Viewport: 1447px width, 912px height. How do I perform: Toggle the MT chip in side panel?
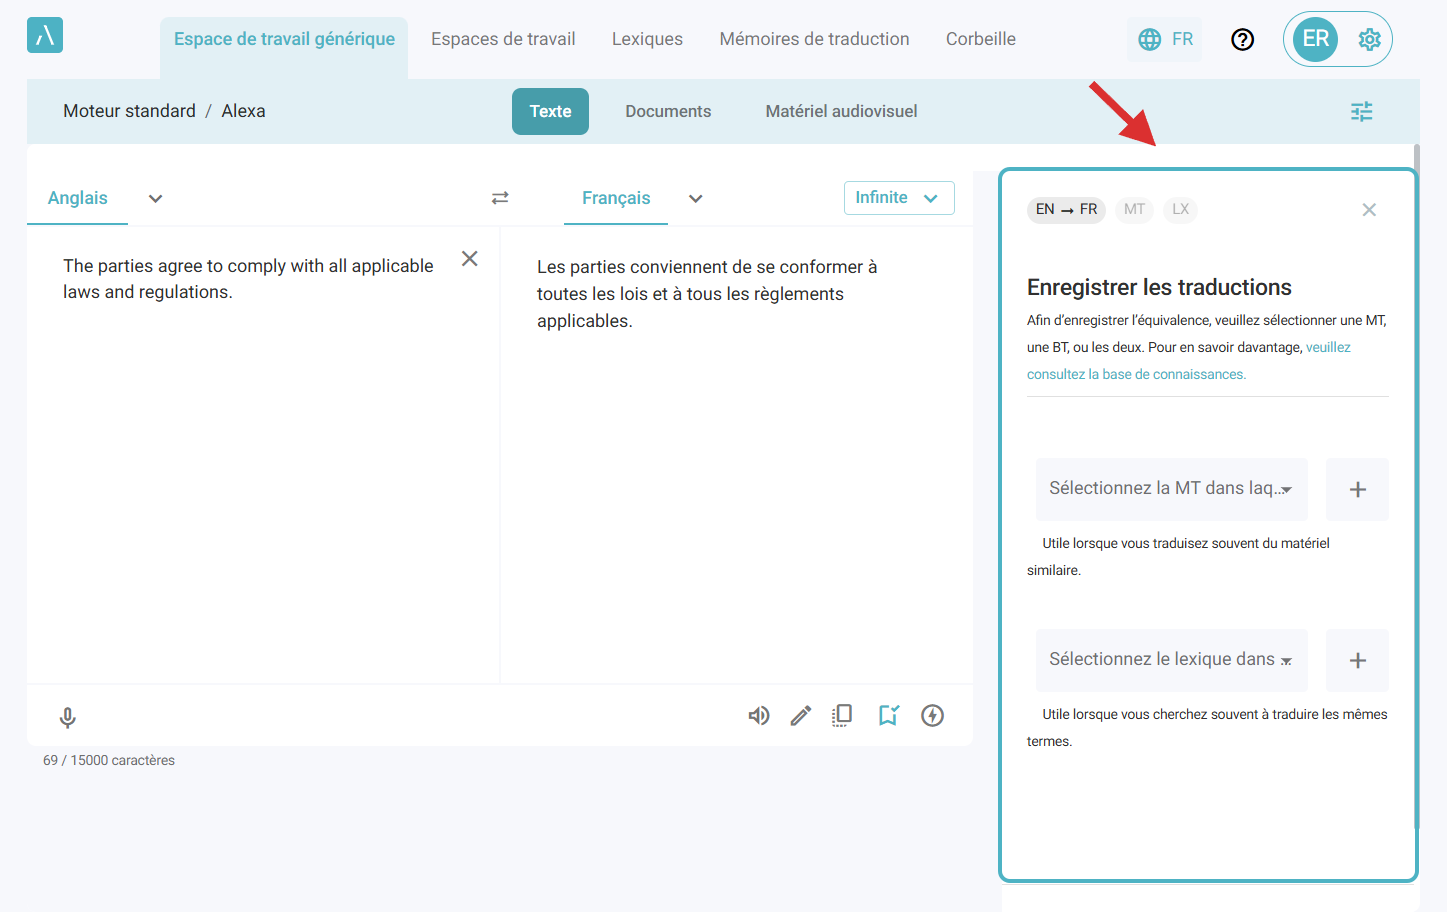[1134, 209]
